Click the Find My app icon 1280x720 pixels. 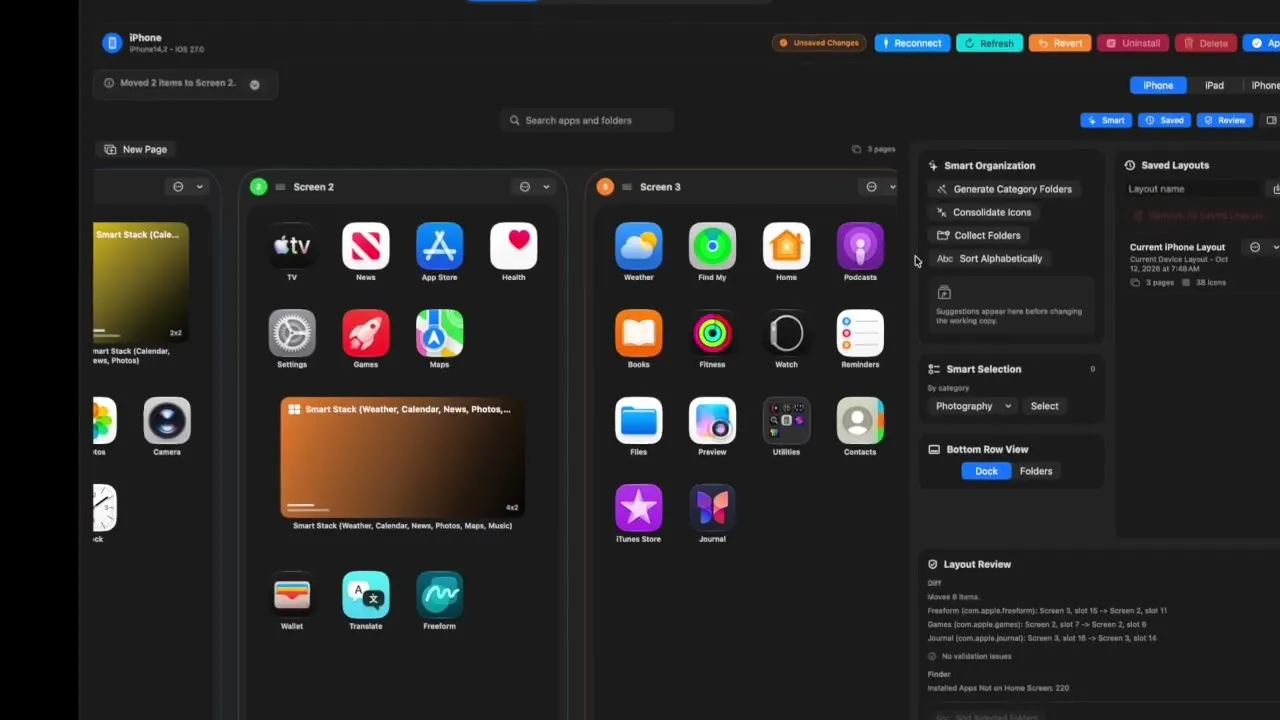[712, 246]
